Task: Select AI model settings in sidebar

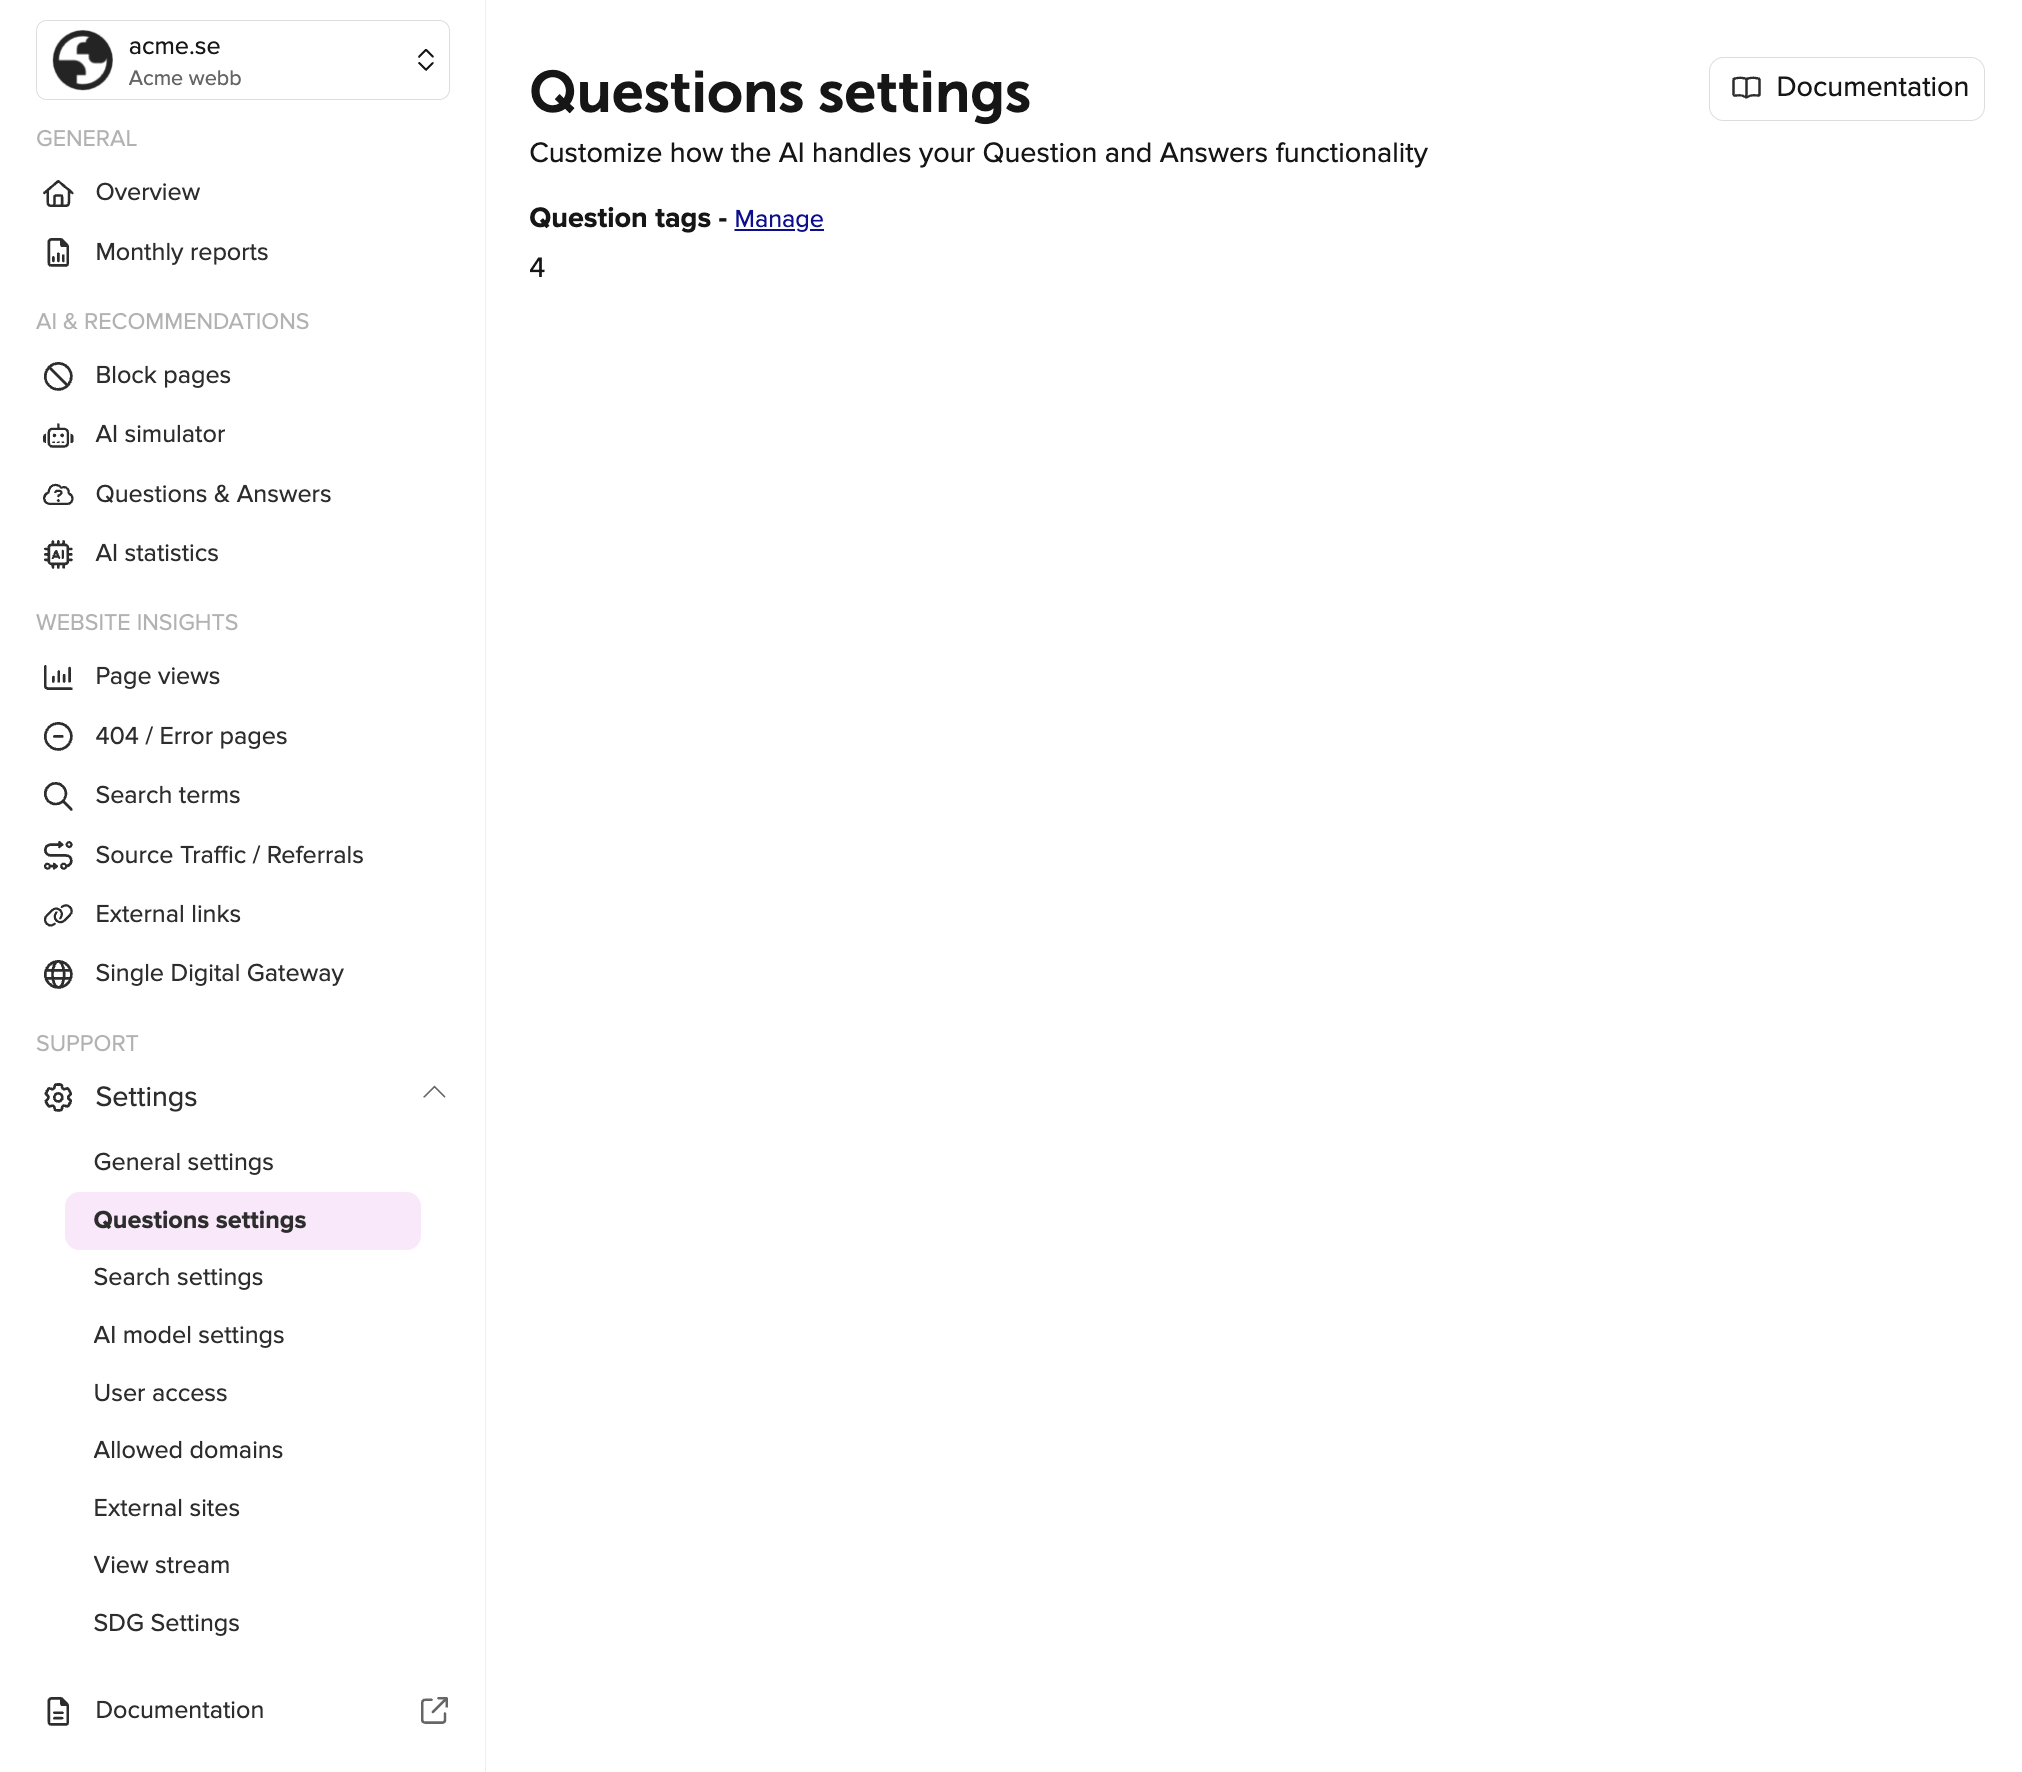Action: click(189, 1335)
